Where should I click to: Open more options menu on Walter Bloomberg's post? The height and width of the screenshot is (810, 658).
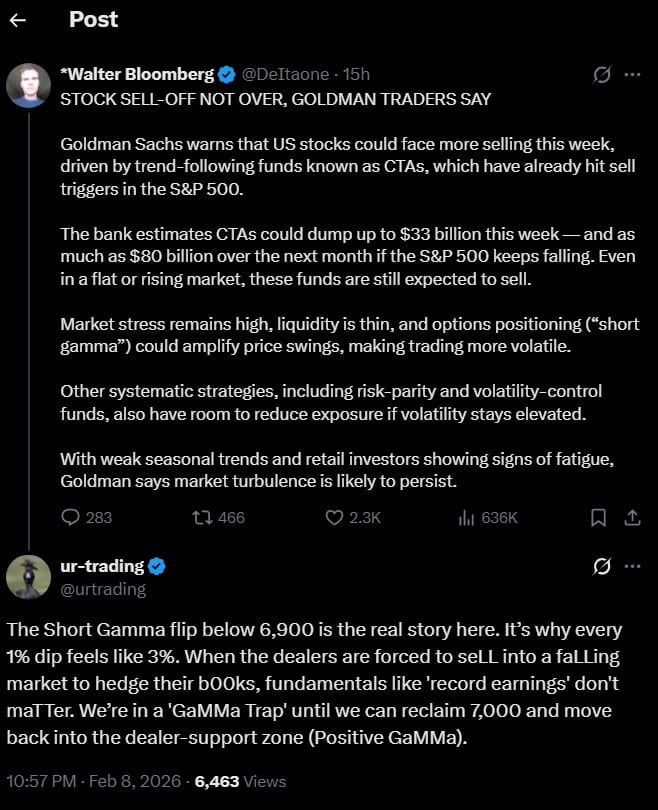pos(632,75)
